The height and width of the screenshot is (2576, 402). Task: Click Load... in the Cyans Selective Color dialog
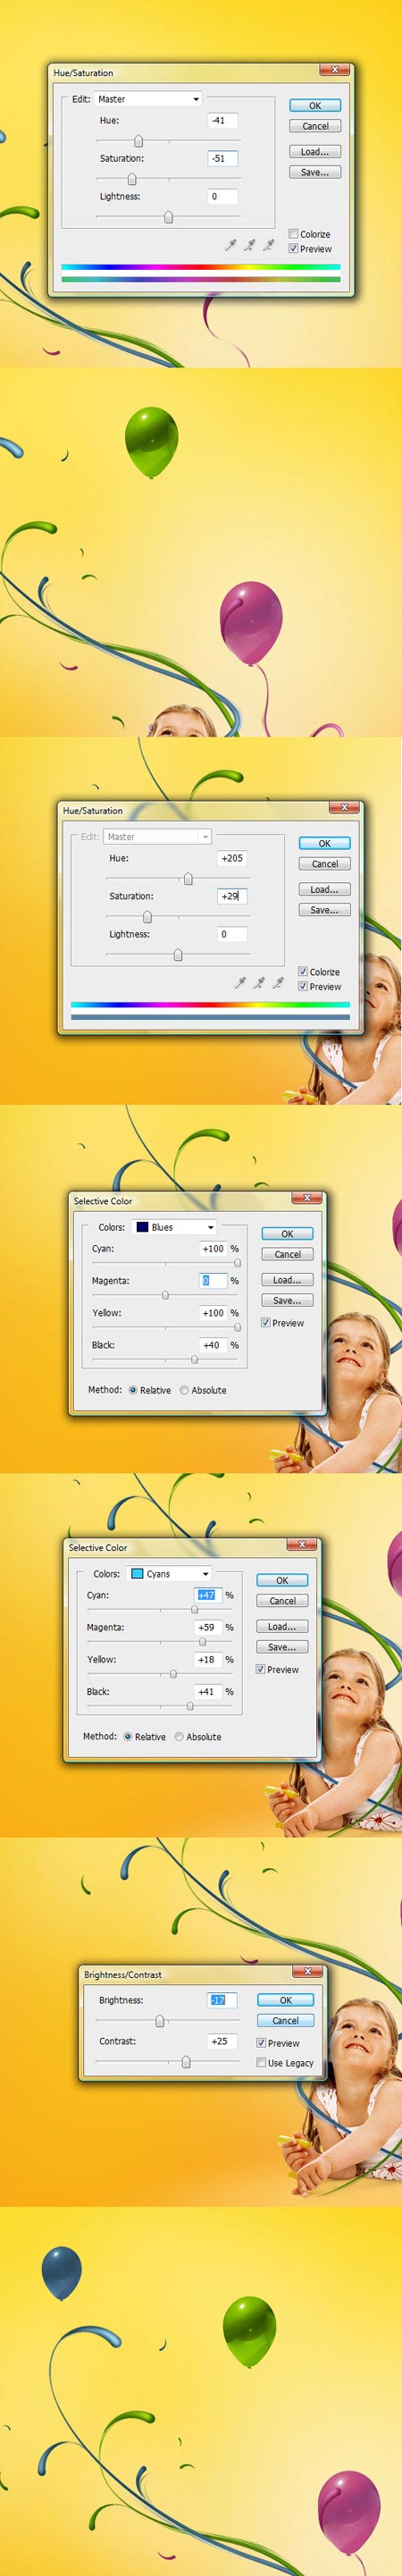282,1627
